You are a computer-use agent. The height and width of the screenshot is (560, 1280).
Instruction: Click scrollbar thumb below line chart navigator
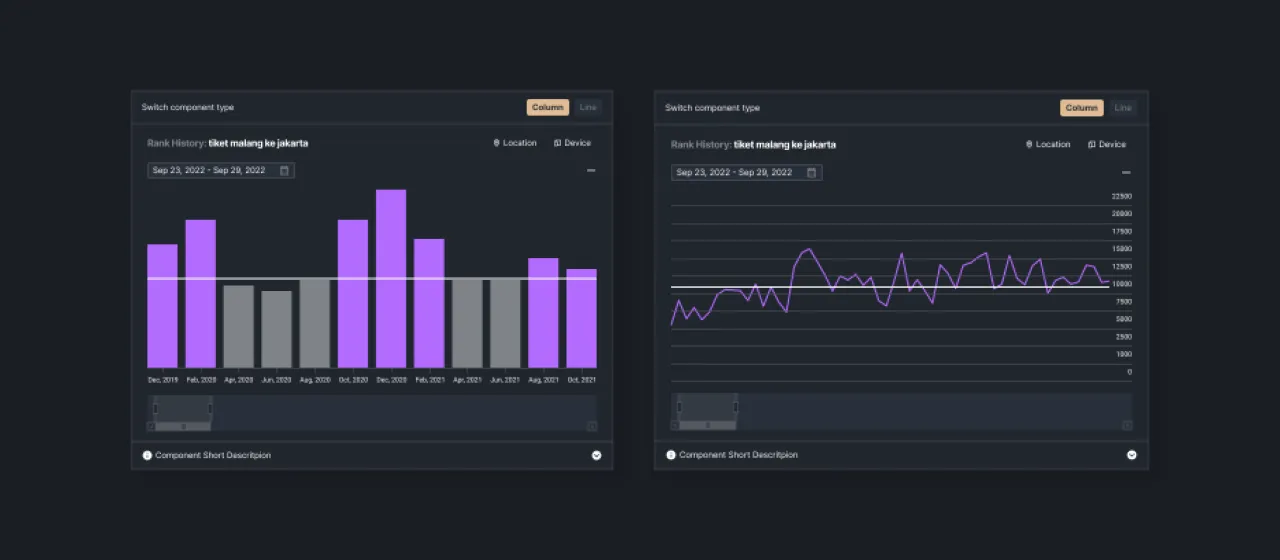point(707,426)
